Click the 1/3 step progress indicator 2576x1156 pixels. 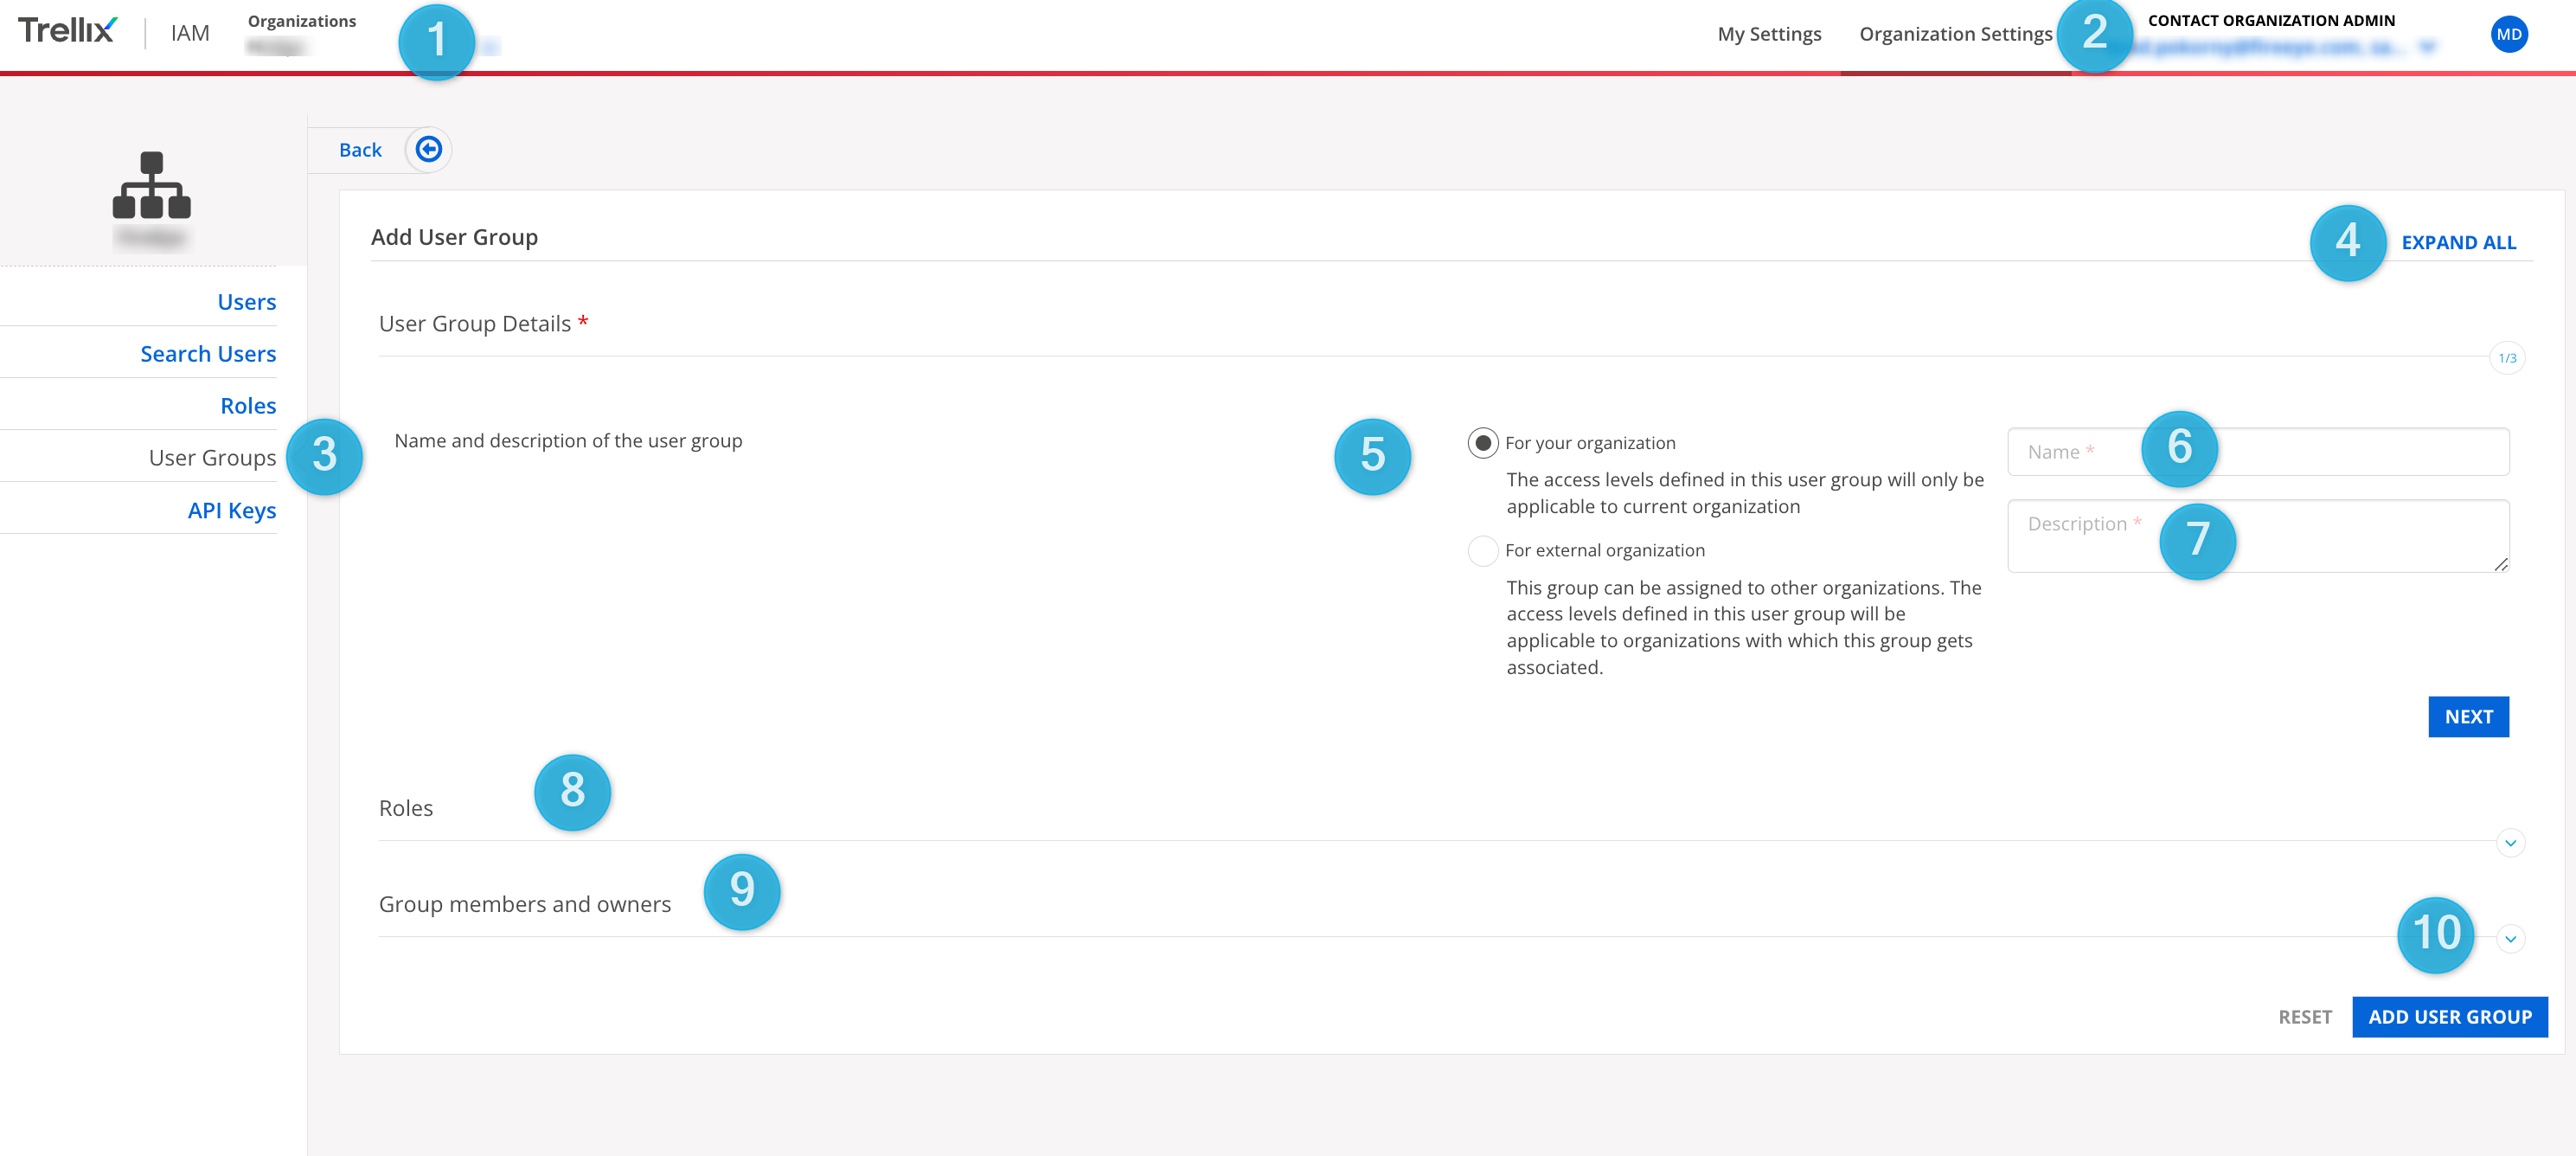tap(2507, 357)
